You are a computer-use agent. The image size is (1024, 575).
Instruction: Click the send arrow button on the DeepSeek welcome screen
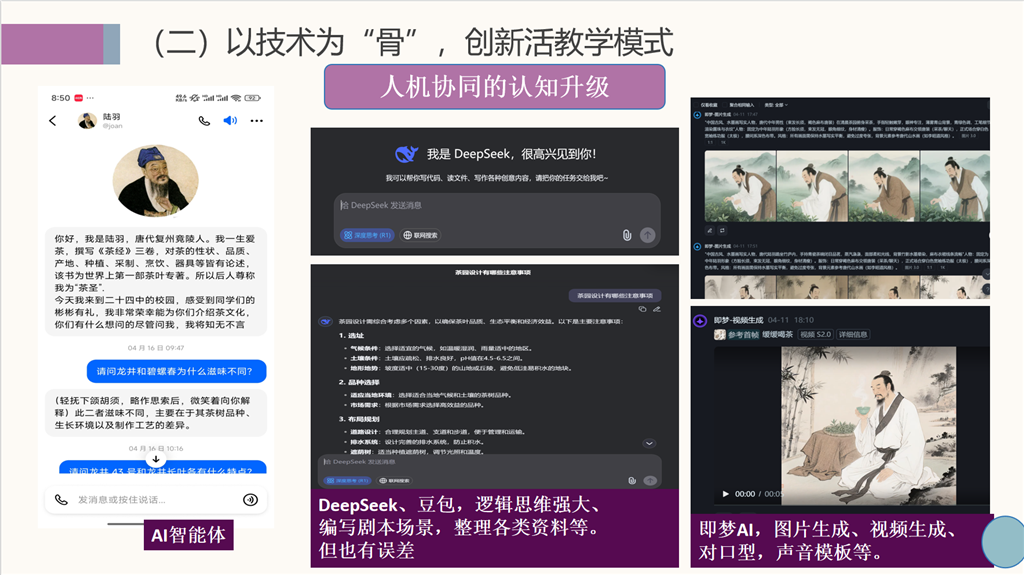[x=647, y=235]
